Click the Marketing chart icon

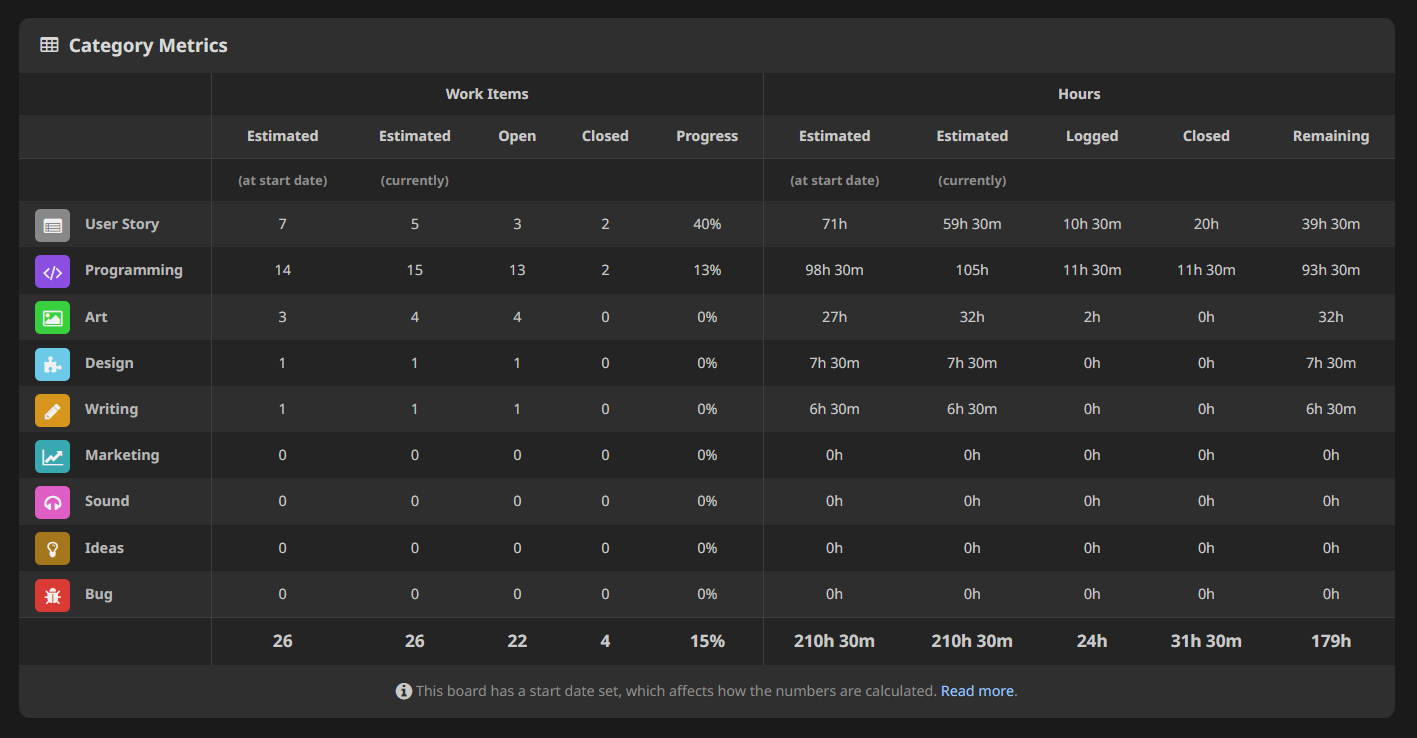pyautogui.click(x=52, y=455)
